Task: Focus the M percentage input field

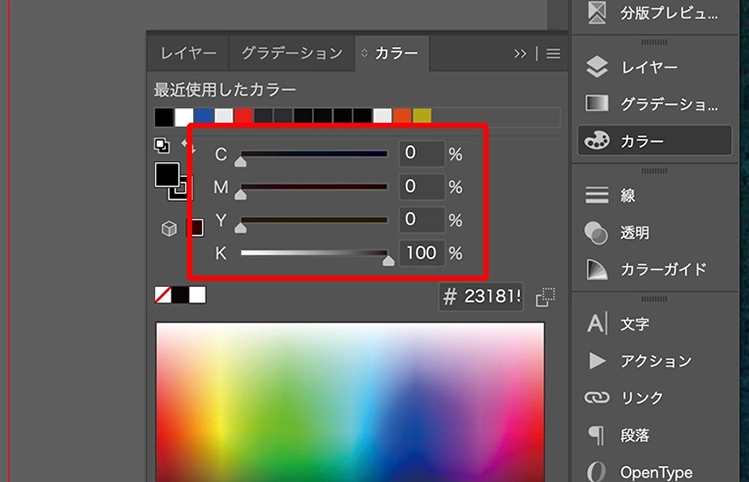Action: 422,186
